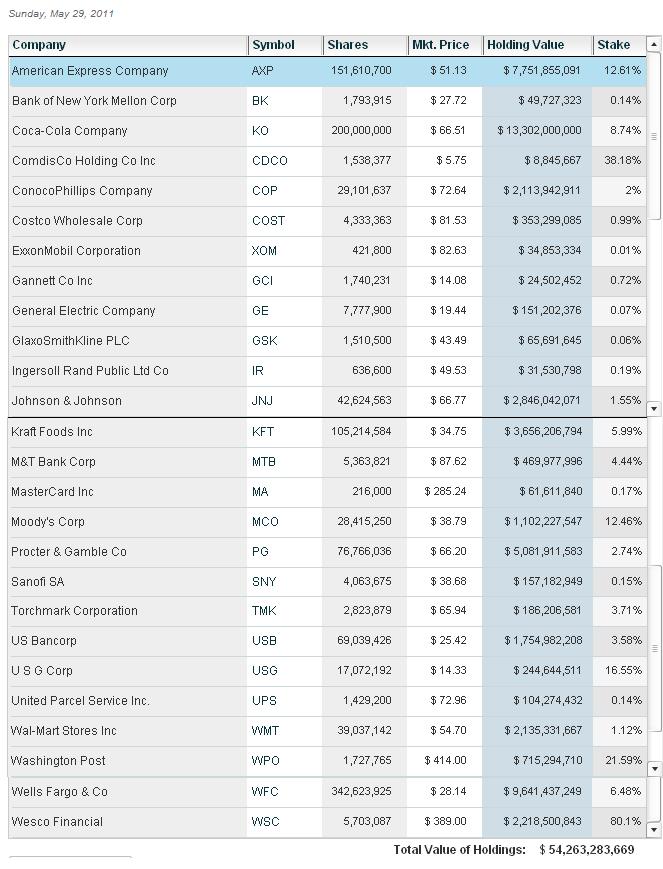Viewport: 663px width, 869px height.
Task: Click scrollbar down arrow beside Johnson & Johnson
Action: click(654, 409)
